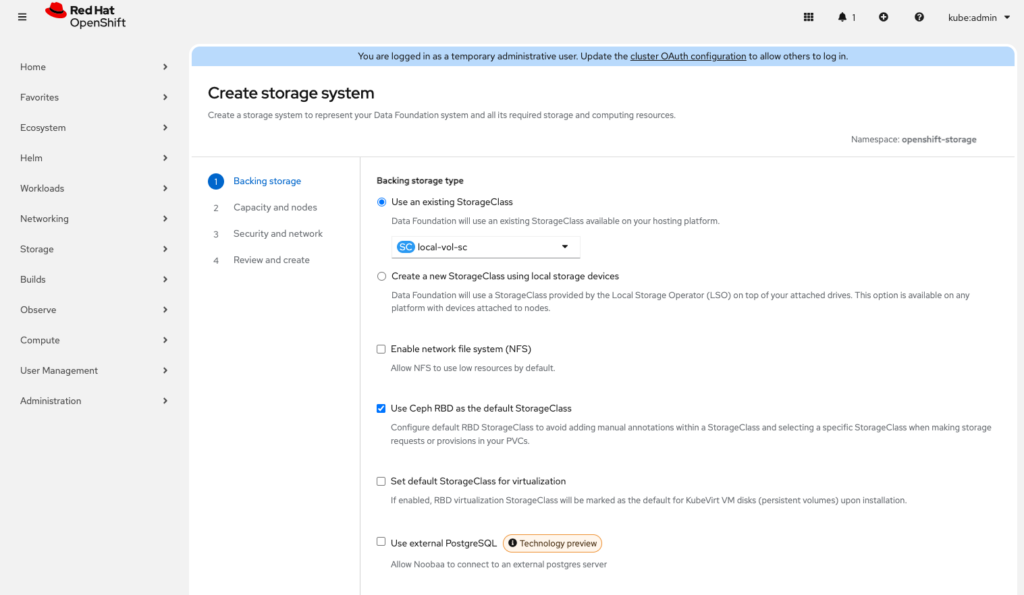Click the Technology preview badge
Screen dimensions: 1024x595
point(552,543)
